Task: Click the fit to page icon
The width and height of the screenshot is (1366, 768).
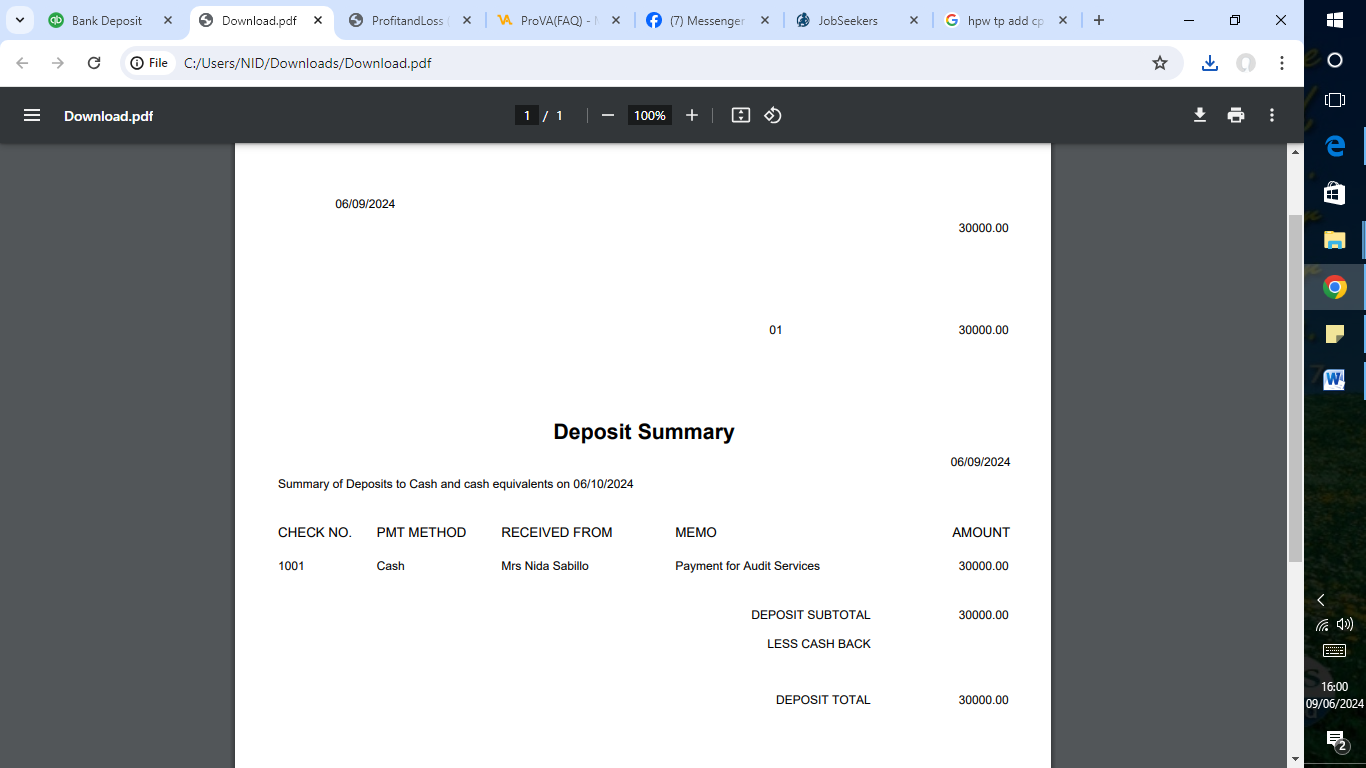Action: tap(741, 115)
